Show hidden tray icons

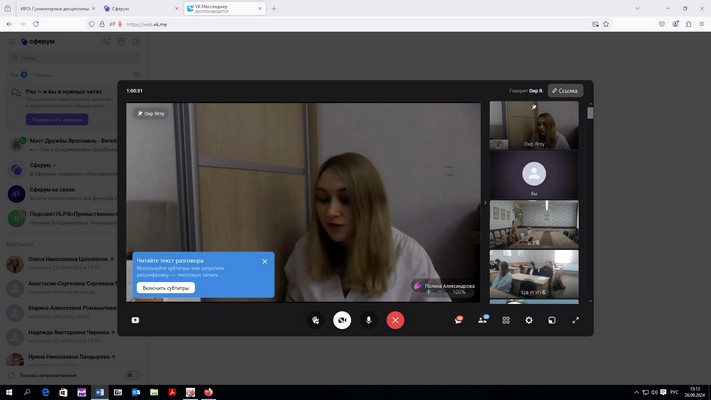pyautogui.click(x=636, y=392)
